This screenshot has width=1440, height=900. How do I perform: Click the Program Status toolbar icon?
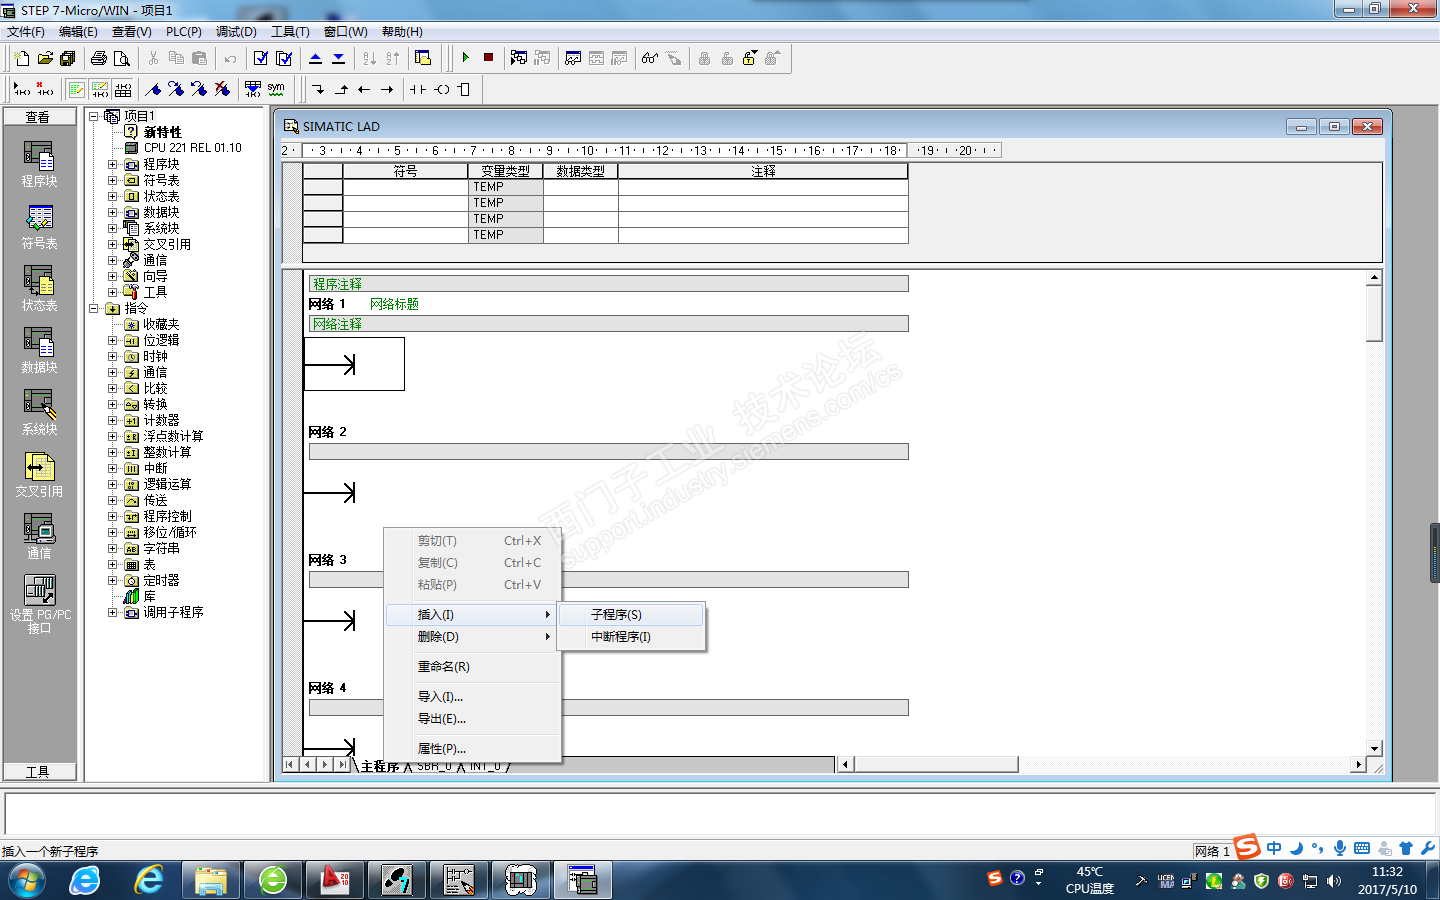519,58
